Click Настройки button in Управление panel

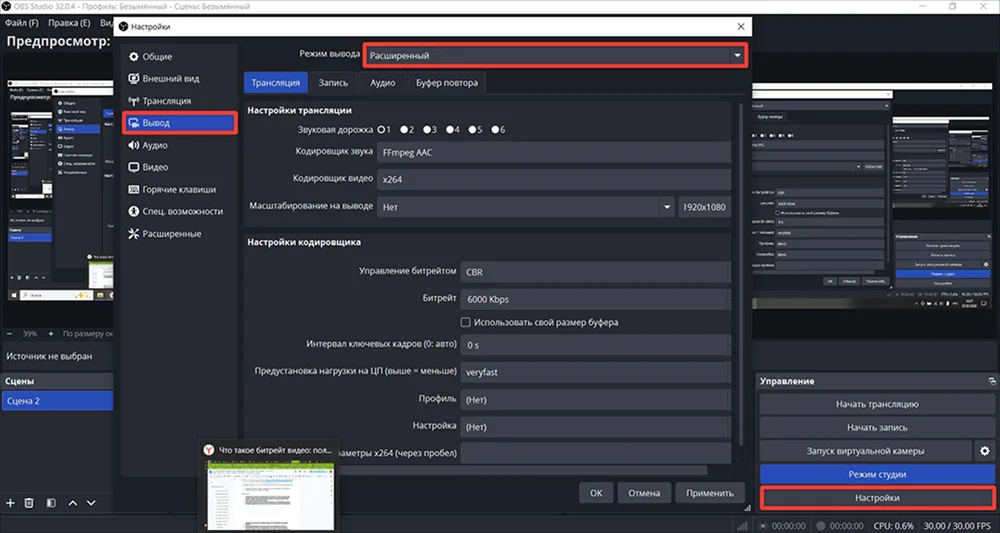(x=877, y=498)
